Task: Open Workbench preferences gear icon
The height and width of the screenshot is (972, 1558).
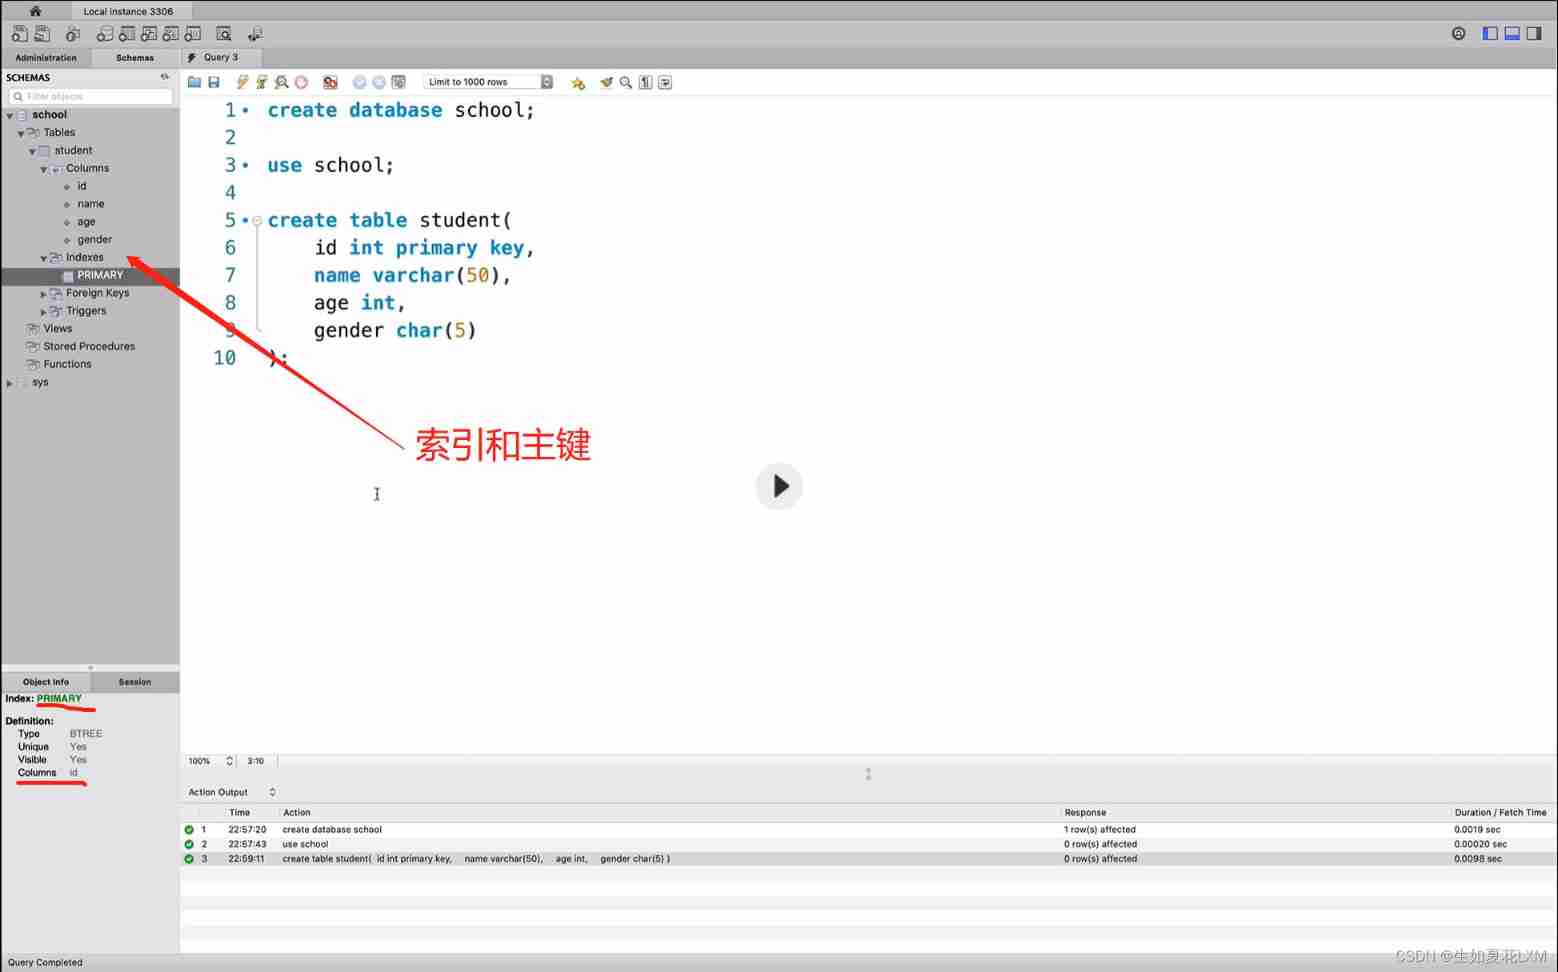Action: point(1459,33)
